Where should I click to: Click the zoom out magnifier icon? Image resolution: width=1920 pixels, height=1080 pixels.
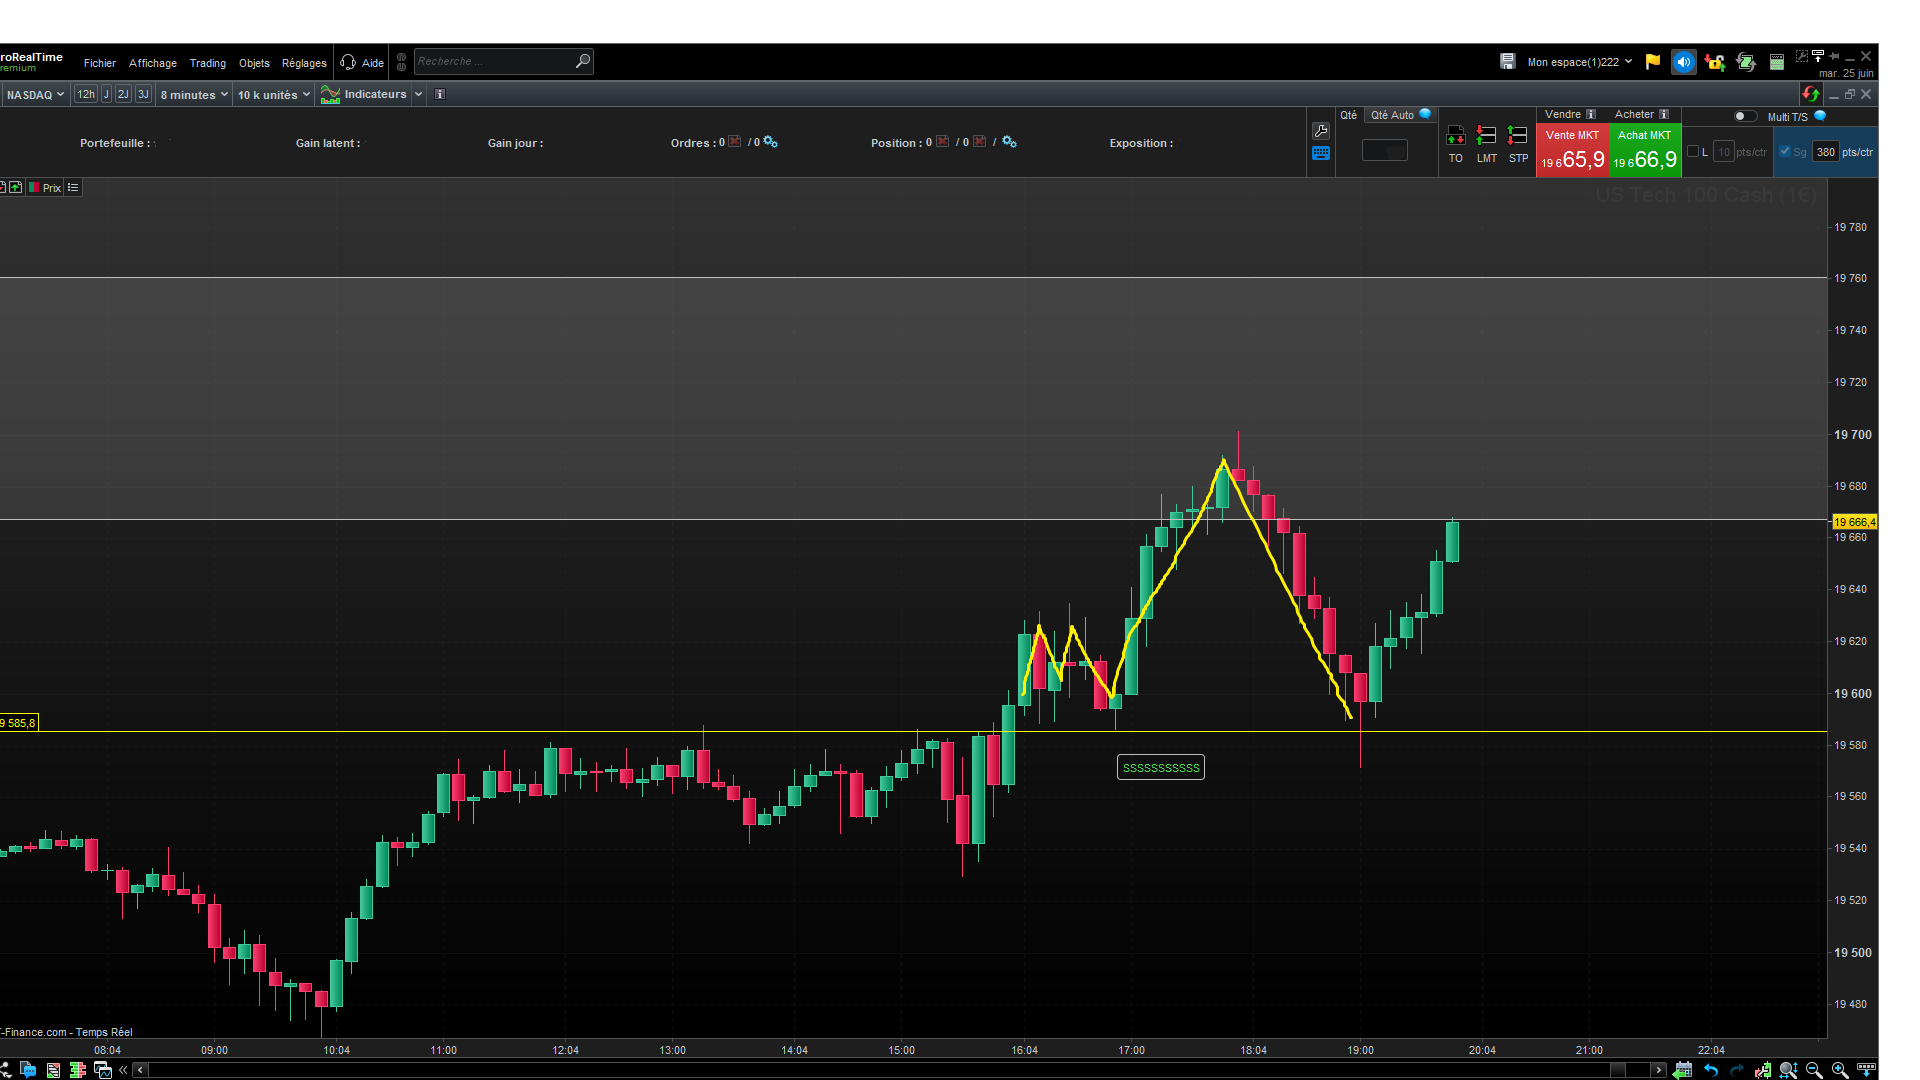pos(1814,1070)
